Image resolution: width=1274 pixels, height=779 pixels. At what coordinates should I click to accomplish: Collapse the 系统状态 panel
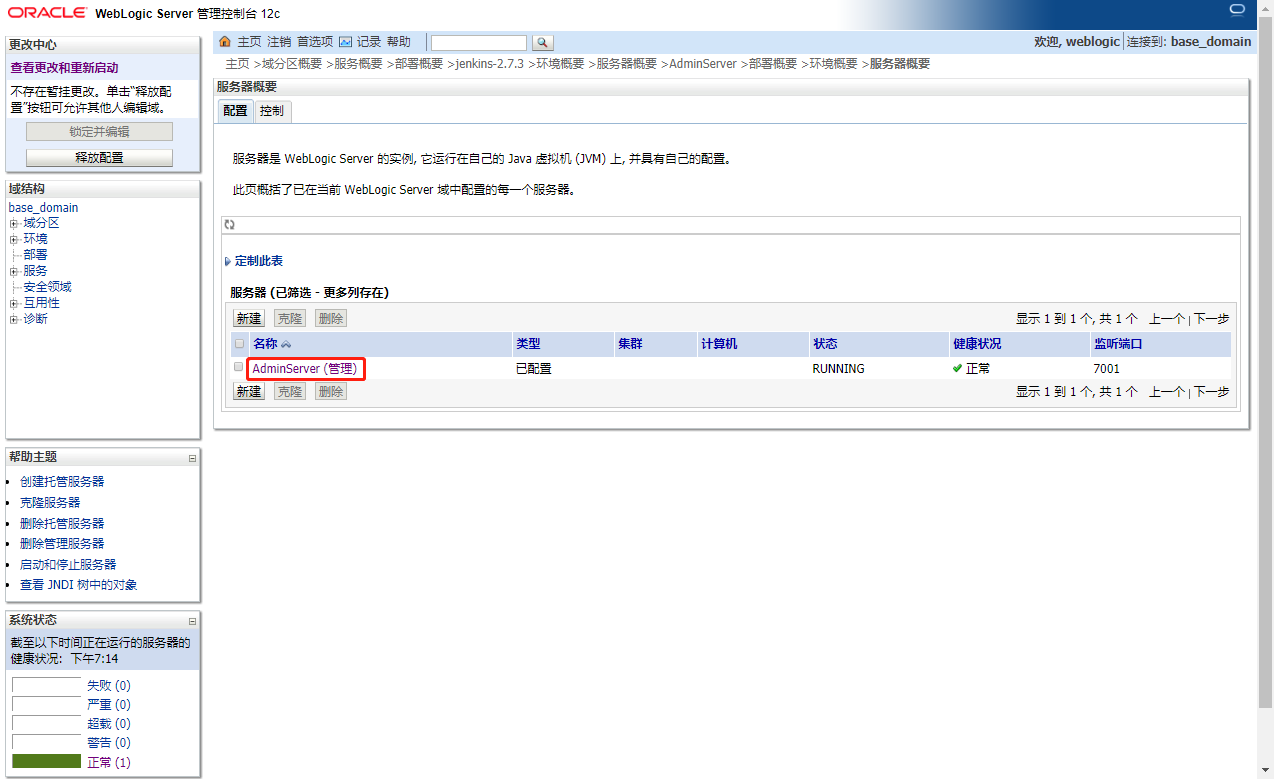[192, 621]
